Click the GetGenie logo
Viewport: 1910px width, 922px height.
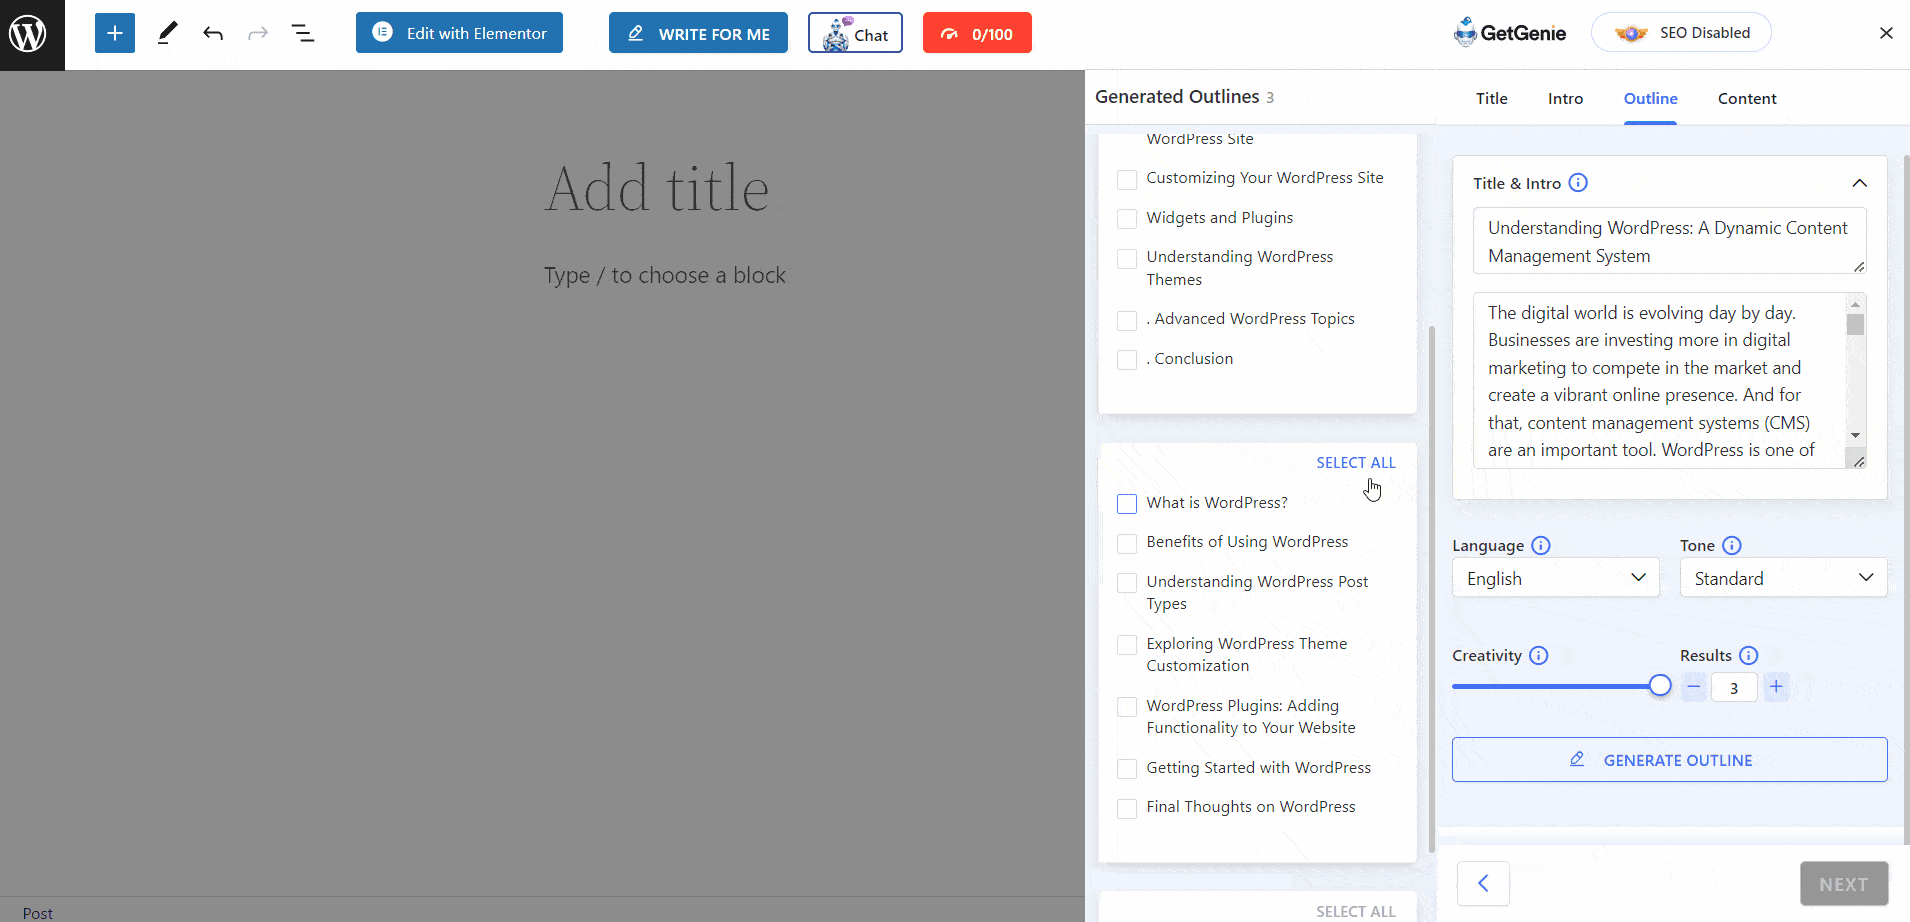click(x=1509, y=33)
